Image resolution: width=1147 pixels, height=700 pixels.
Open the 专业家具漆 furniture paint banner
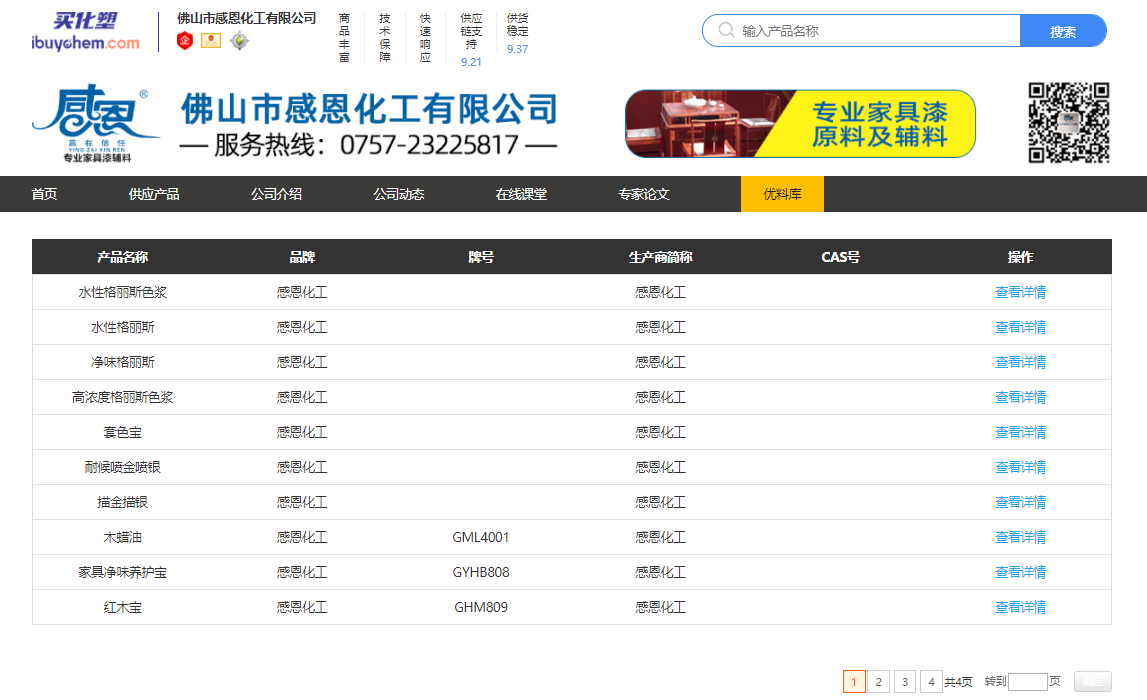[x=800, y=123]
